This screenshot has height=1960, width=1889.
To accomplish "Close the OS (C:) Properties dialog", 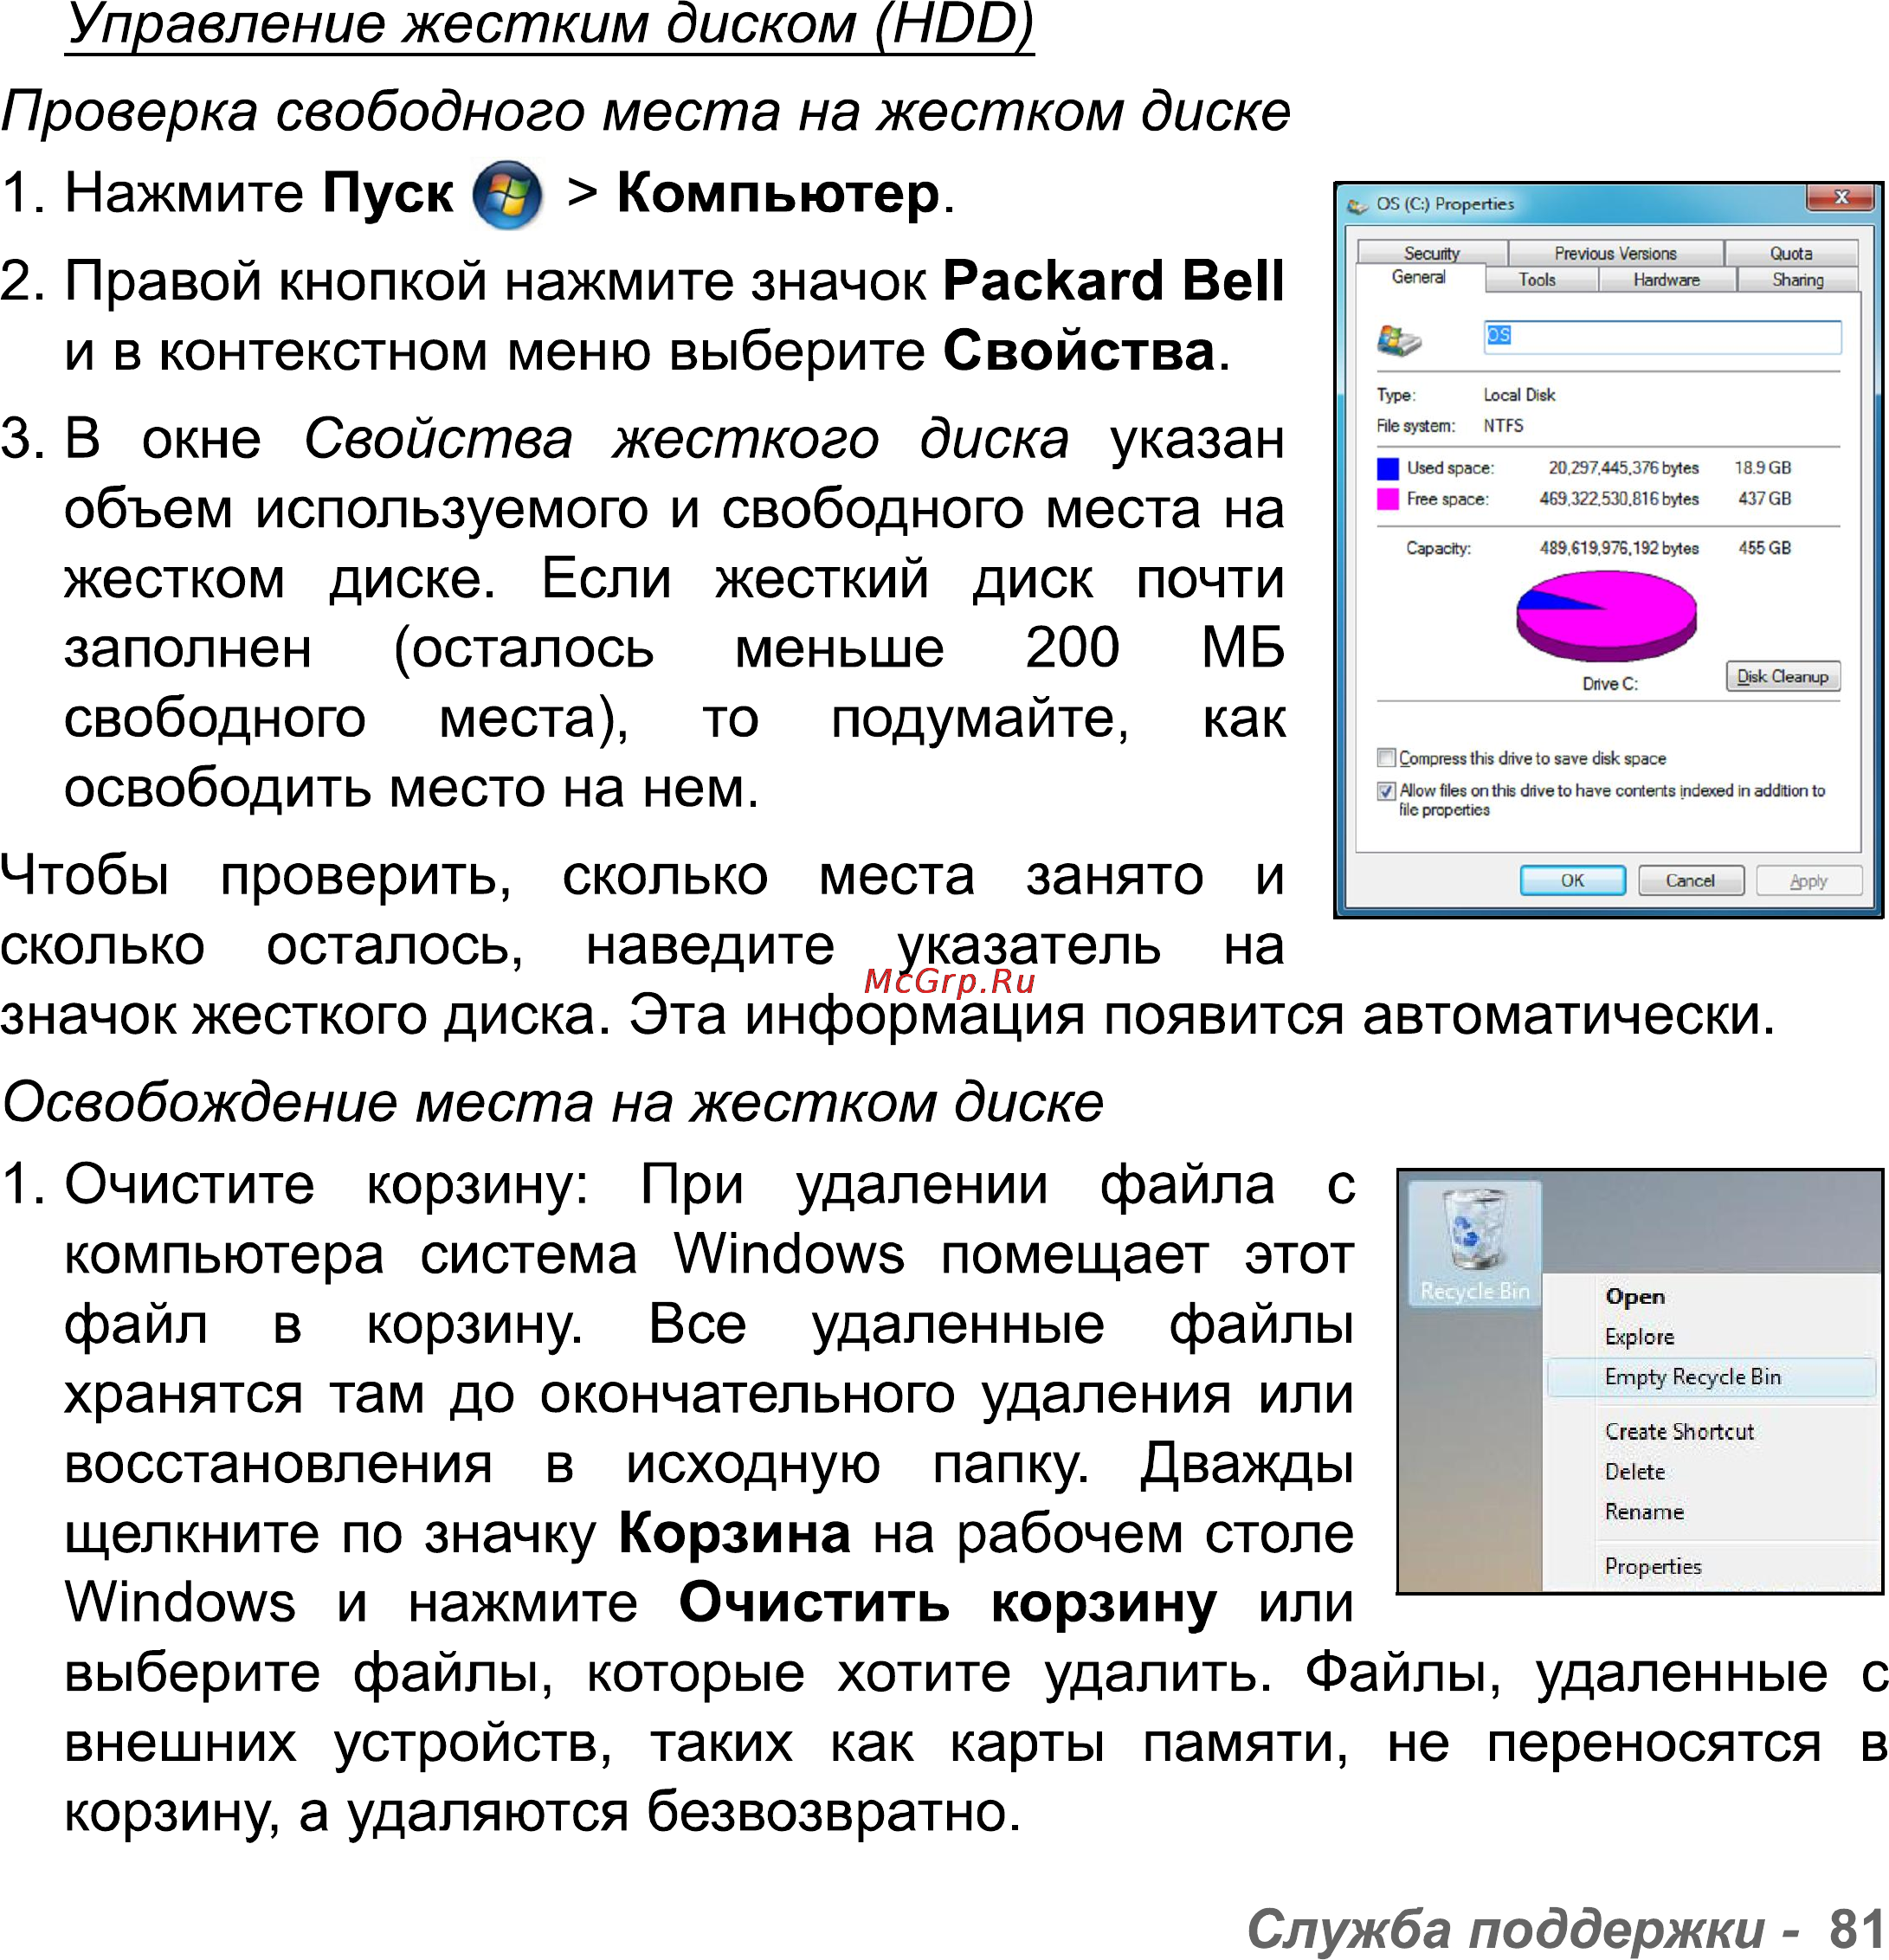I will [1840, 198].
